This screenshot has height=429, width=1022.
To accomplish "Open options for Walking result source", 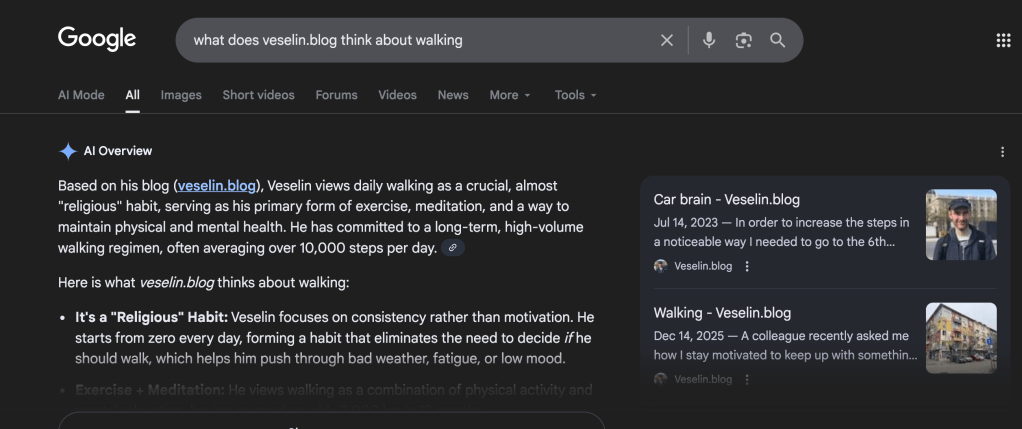I will (x=747, y=379).
